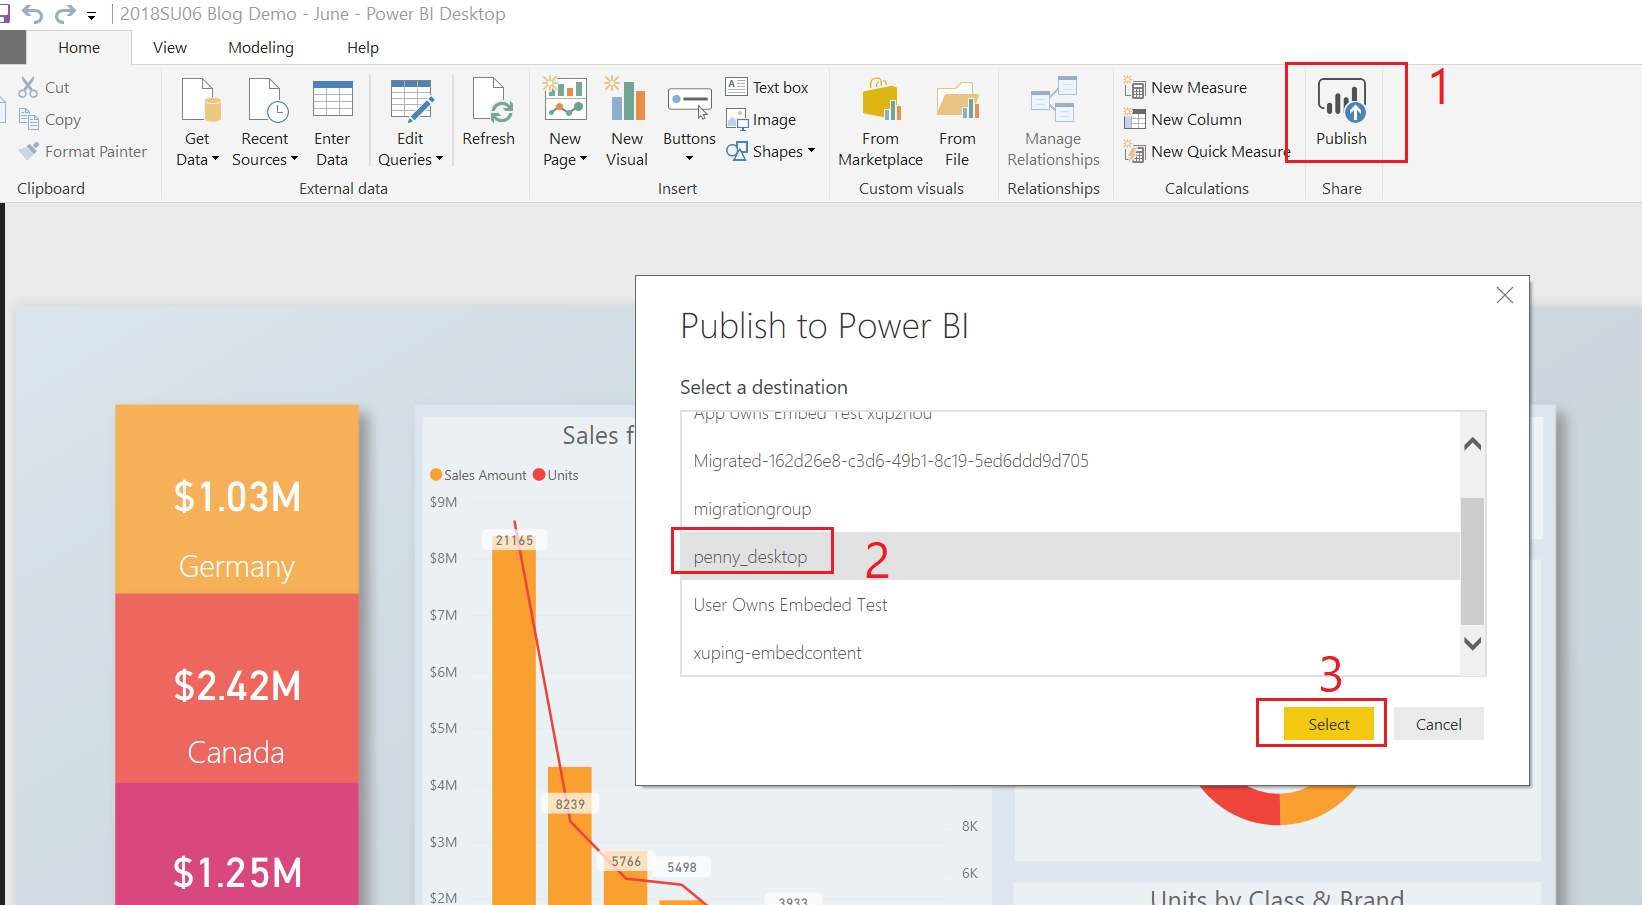Click the New Measure icon
The height and width of the screenshot is (905, 1642).
[x=1135, y=88]
